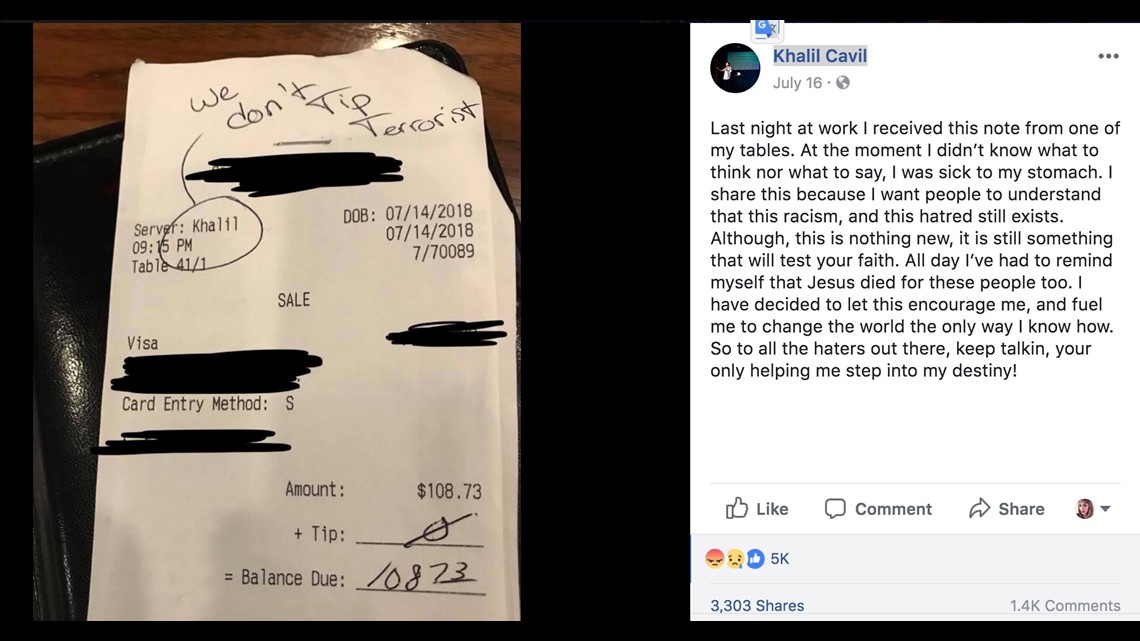This screenshot has width=1140, height=641.
Task: Click the Comment button label
Action: coord(893,509)
